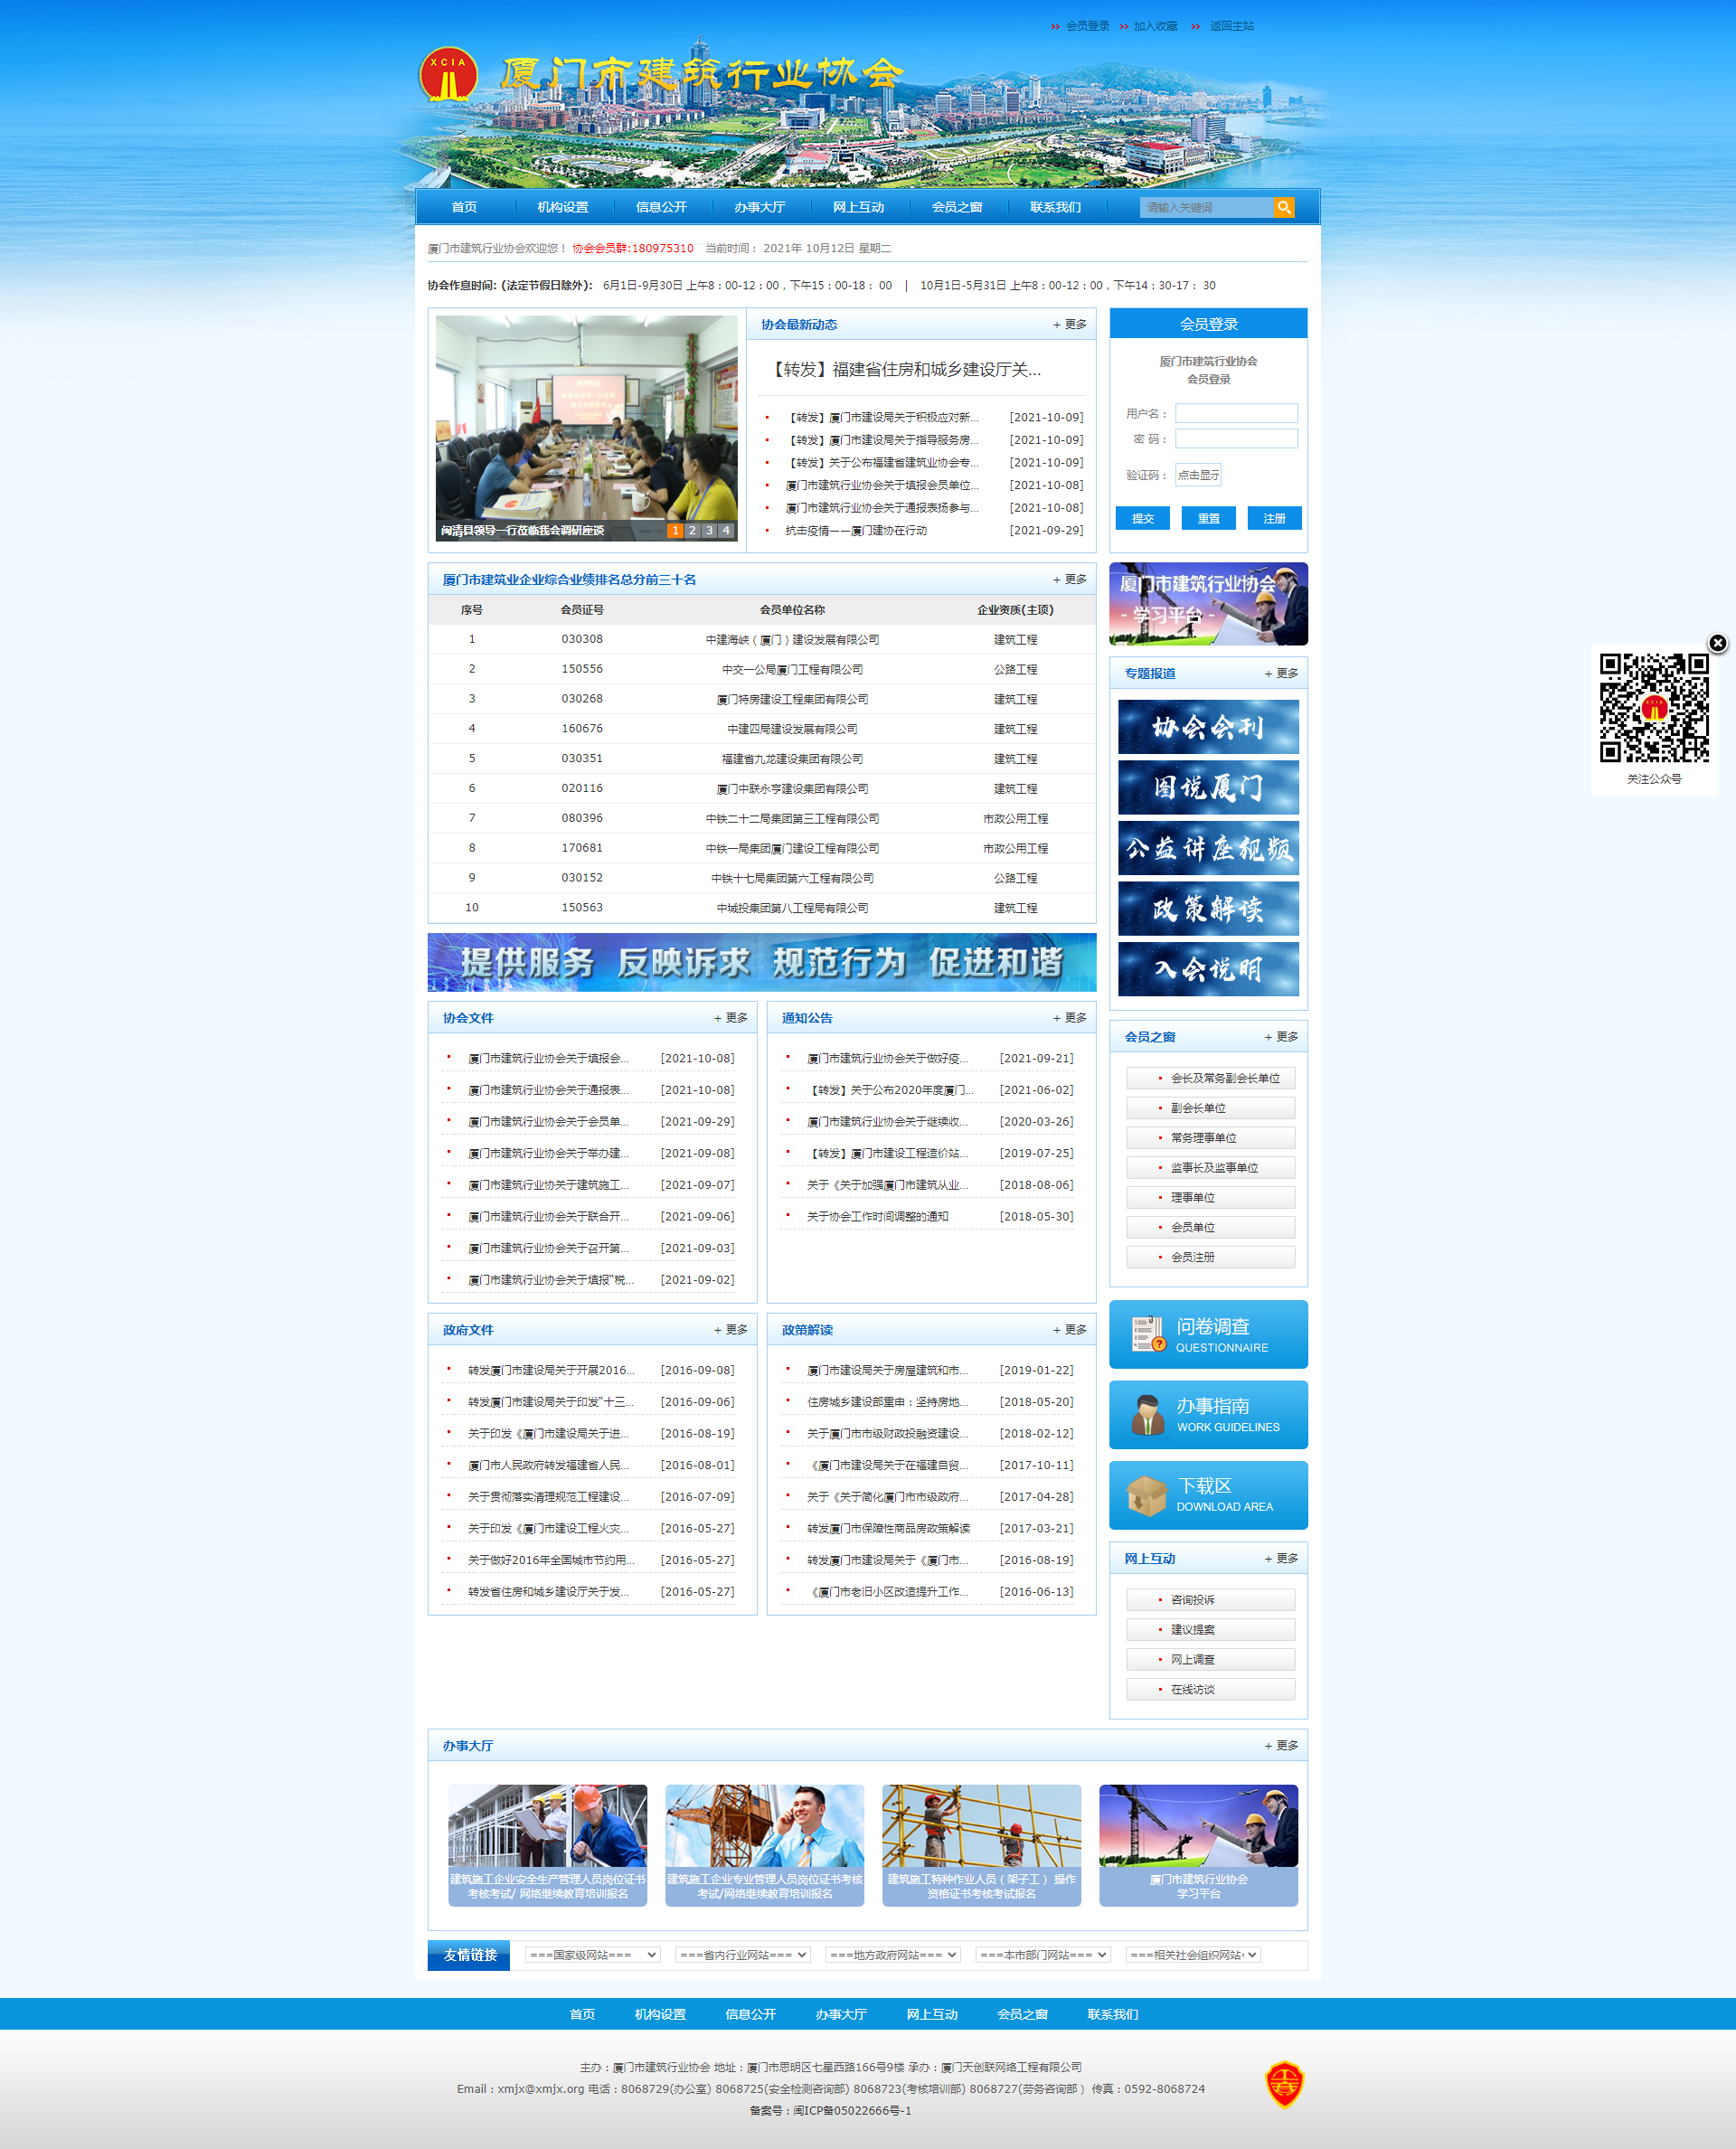Click 加入收藏 link at page top
The image size is (1736, 2149).
point(1155,26)
